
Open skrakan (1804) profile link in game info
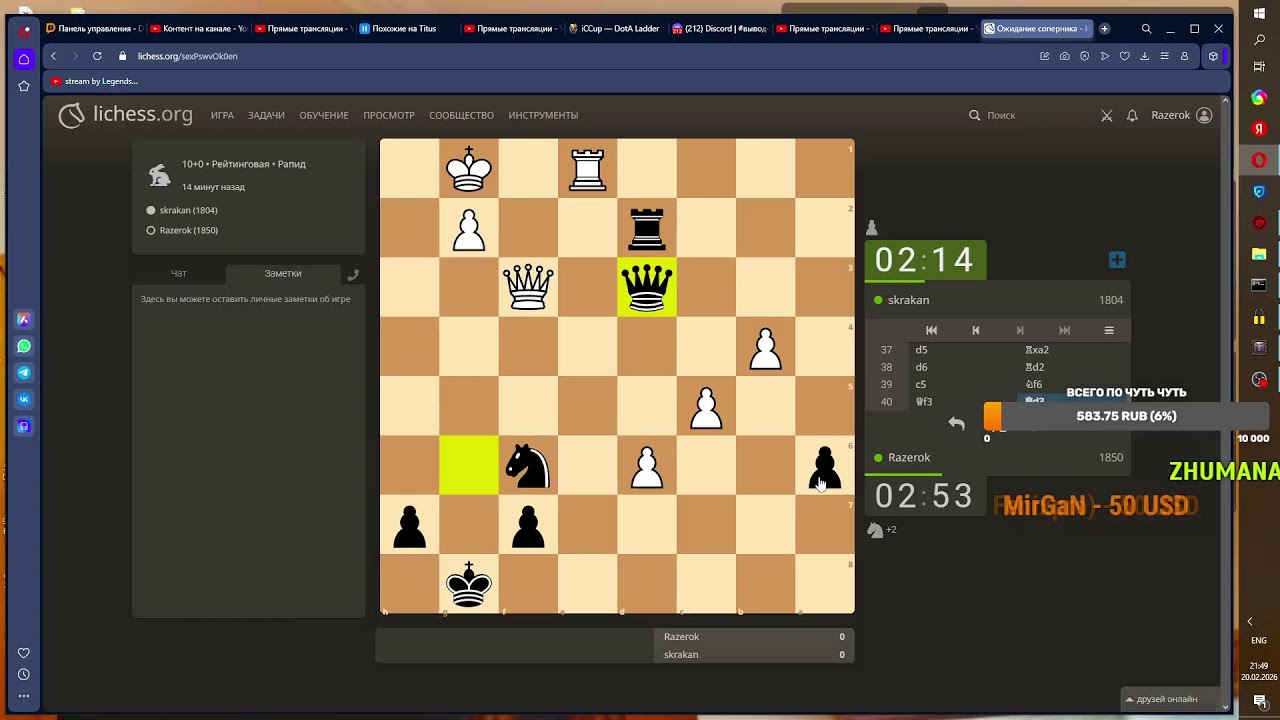188,210
